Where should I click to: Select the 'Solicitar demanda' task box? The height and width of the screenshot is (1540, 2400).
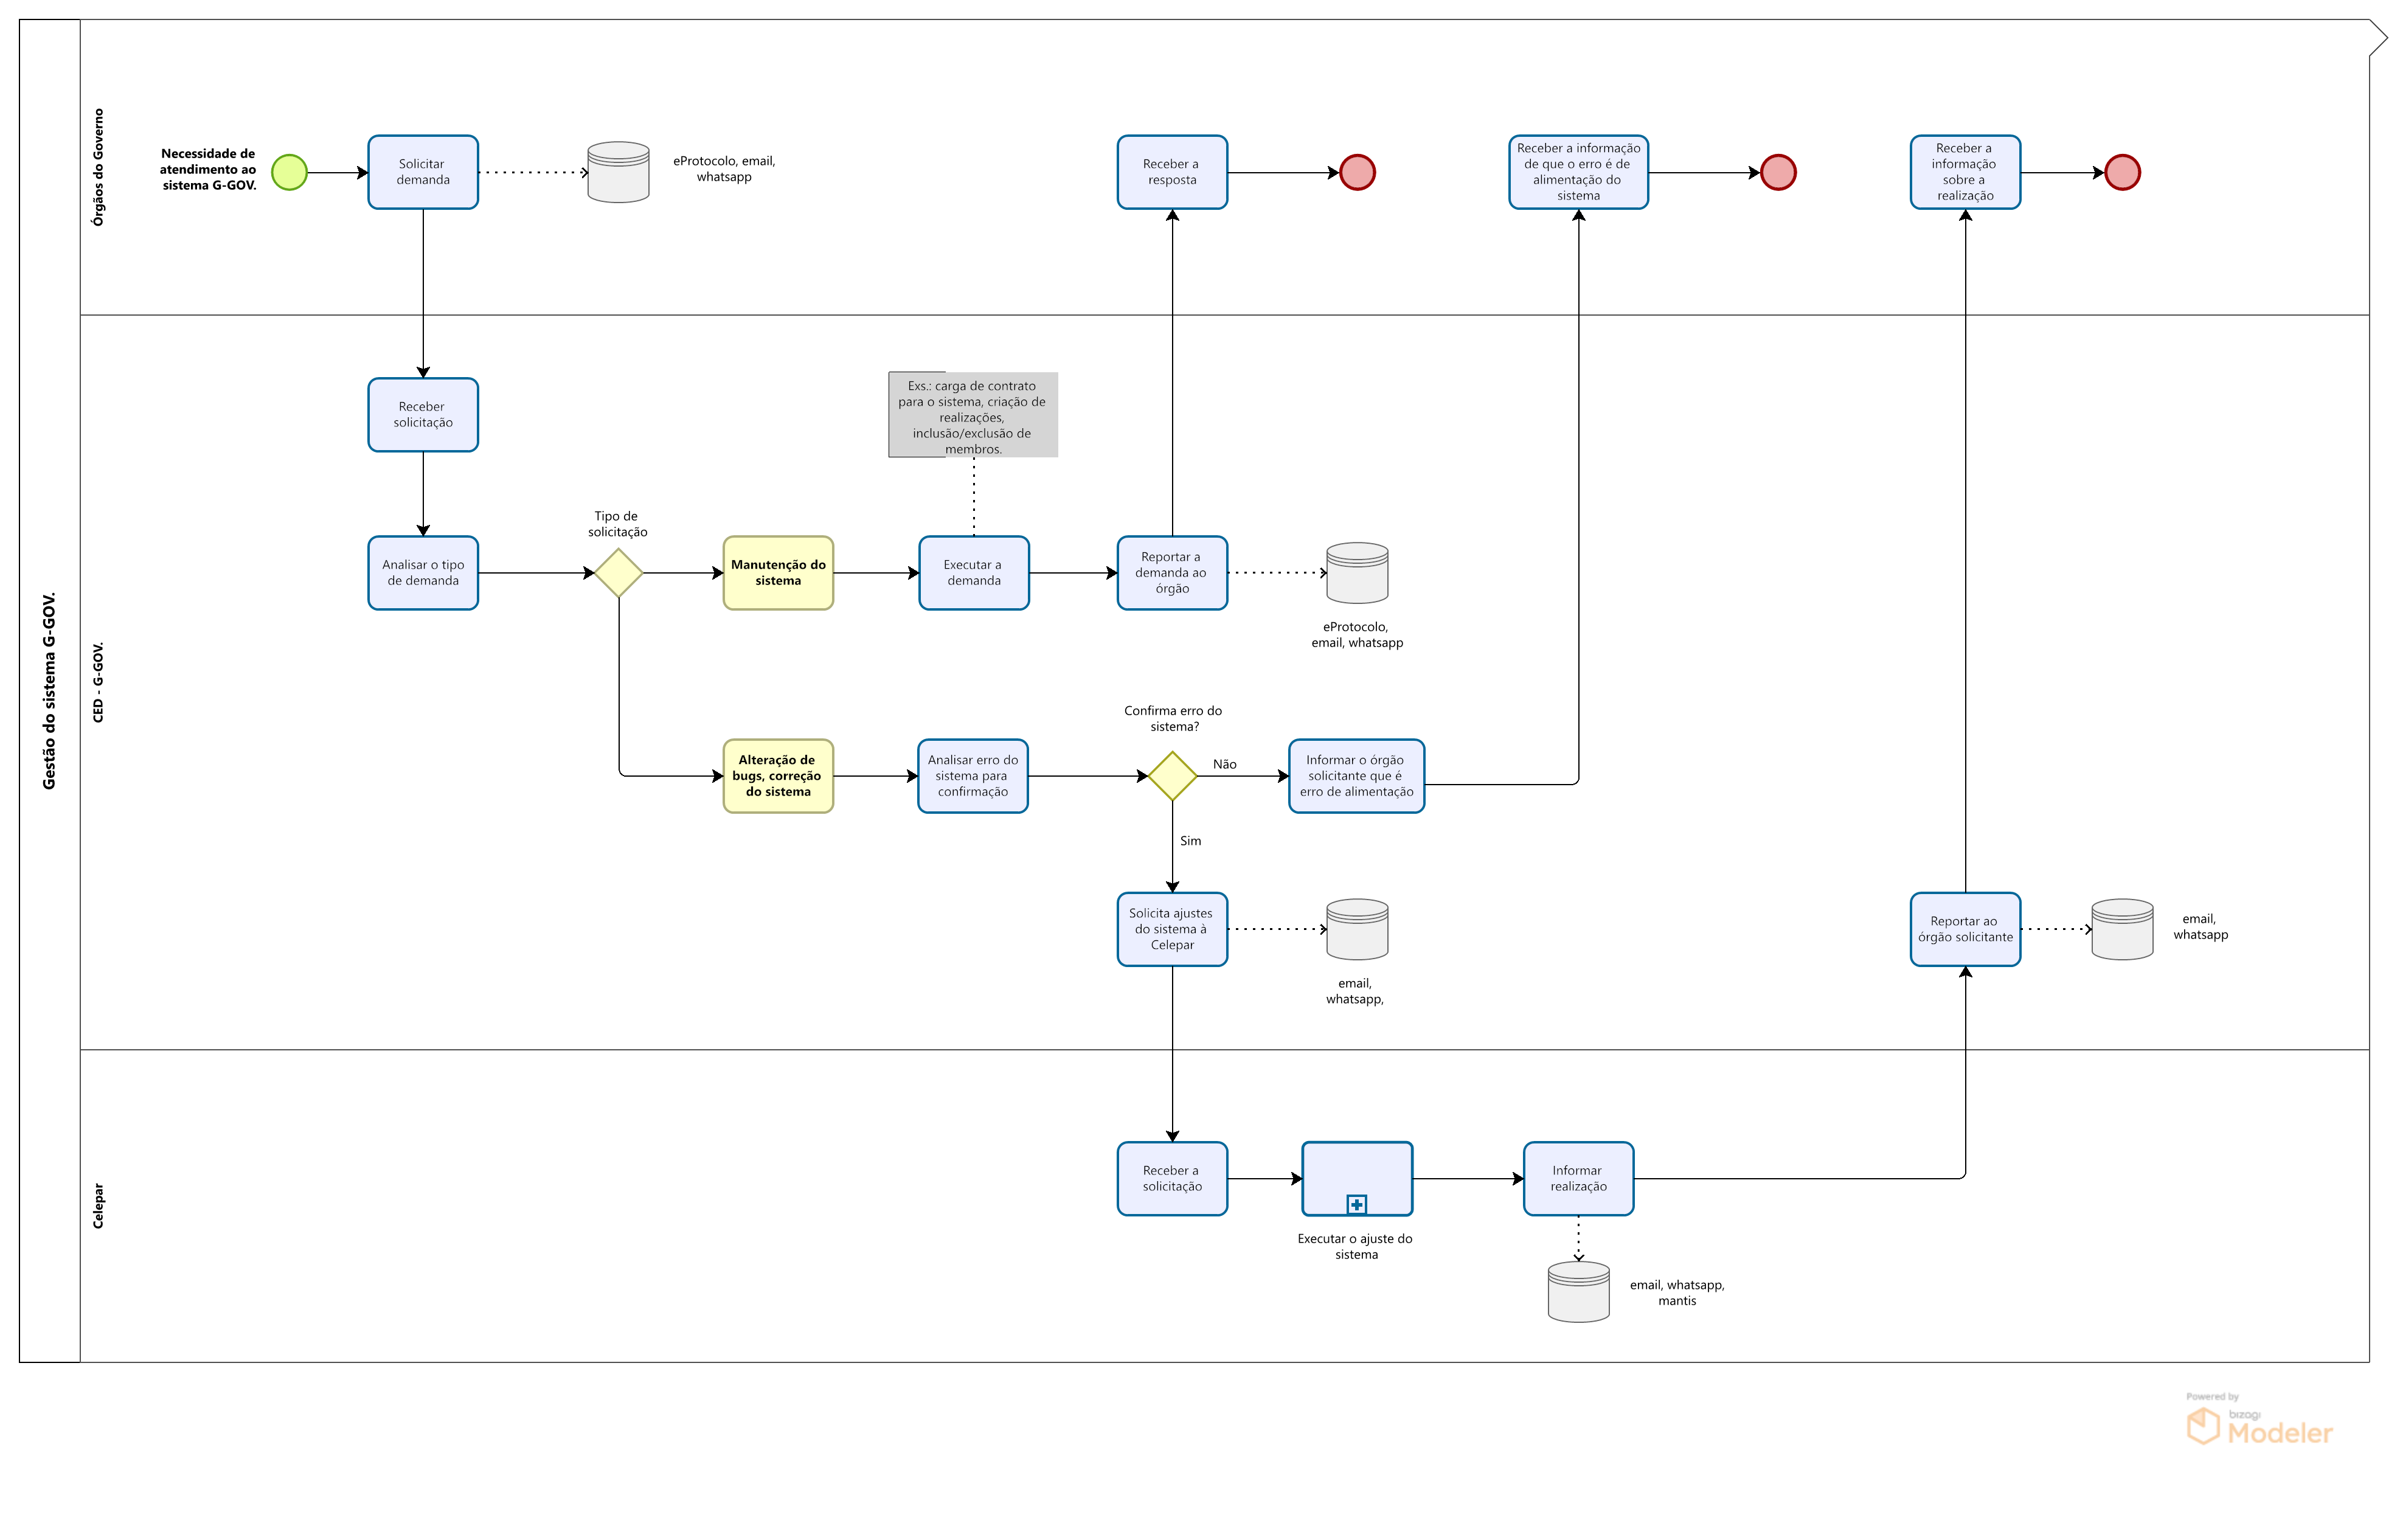pos(423,172)
